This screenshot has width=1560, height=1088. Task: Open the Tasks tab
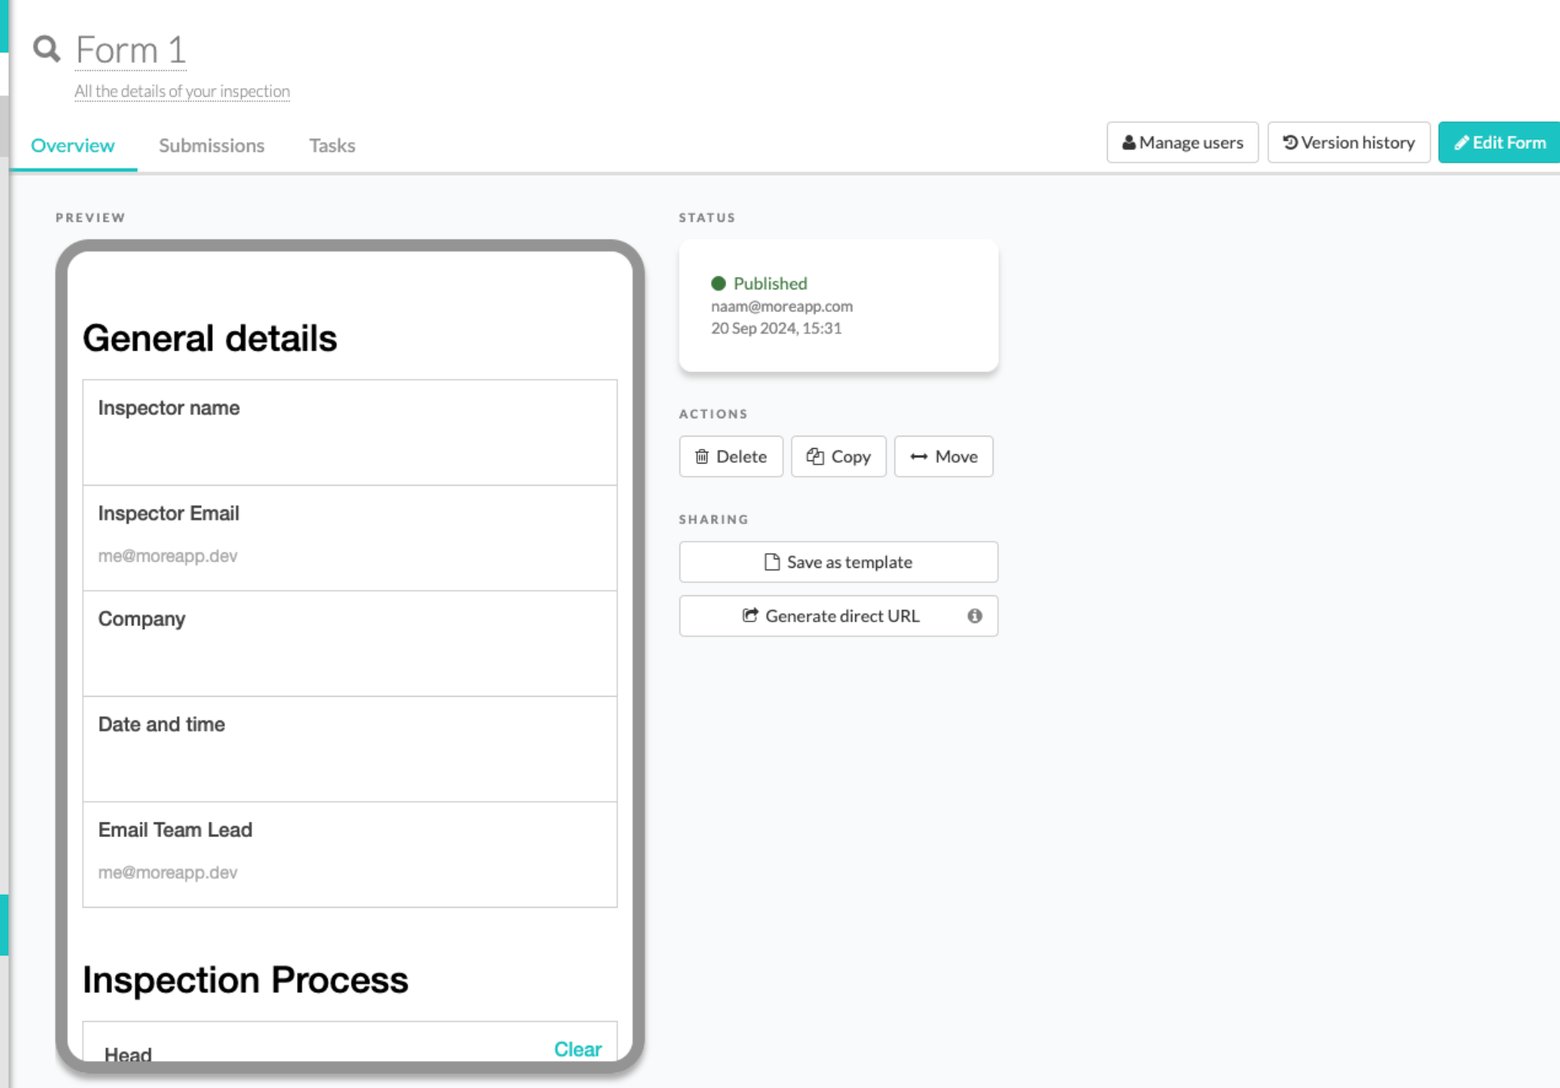(331, 145)
